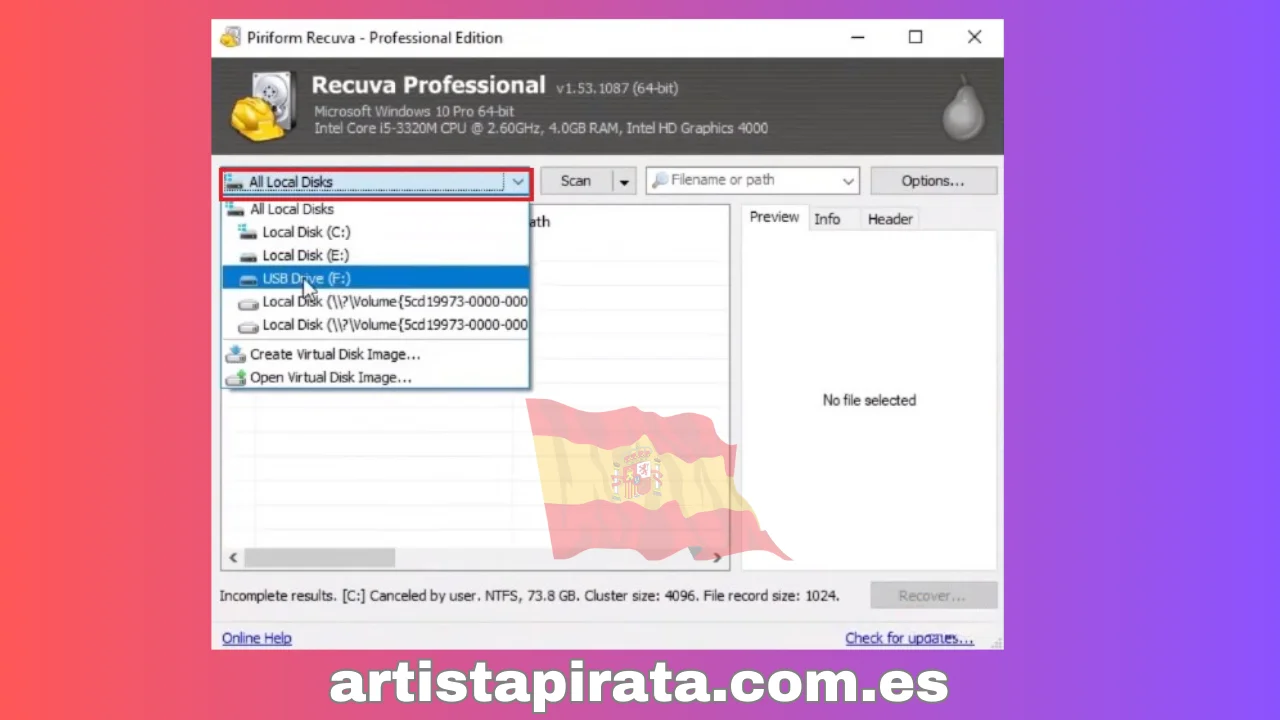The height and width of the screenshot is (720, 1280).
Task: Open the All Local Disks drive dropdown
Action: 376,182
